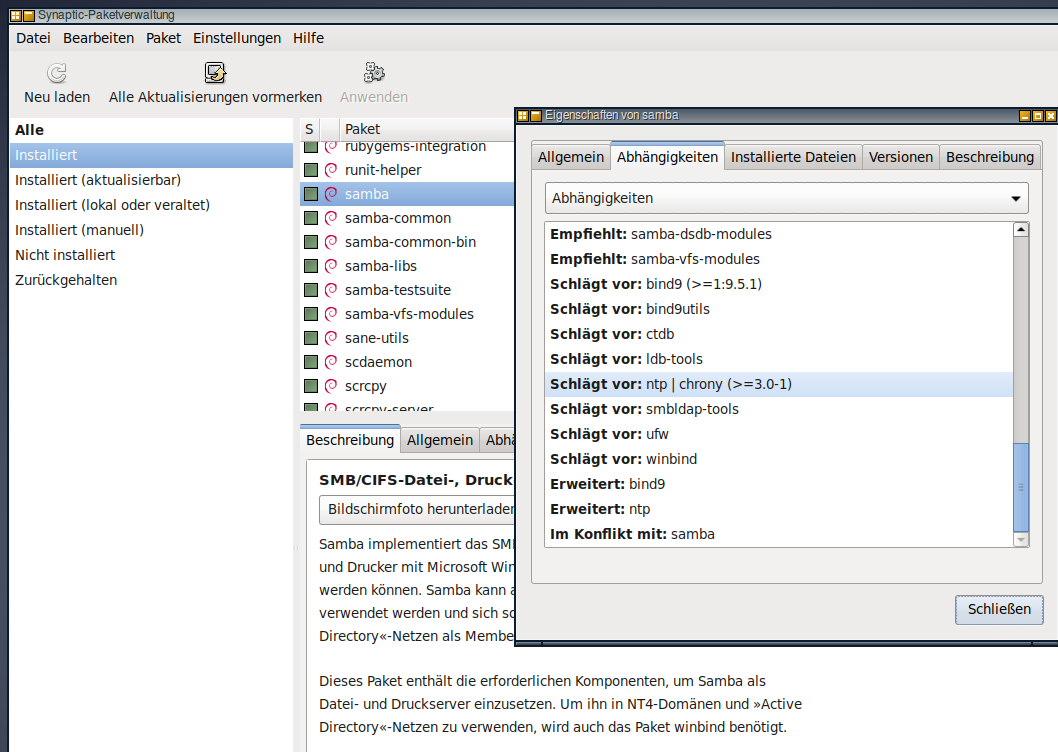Click the Debian swirl icon beside samba-vfs-modules
This screenshot has height=752, width=1058.
coord(331,314)
